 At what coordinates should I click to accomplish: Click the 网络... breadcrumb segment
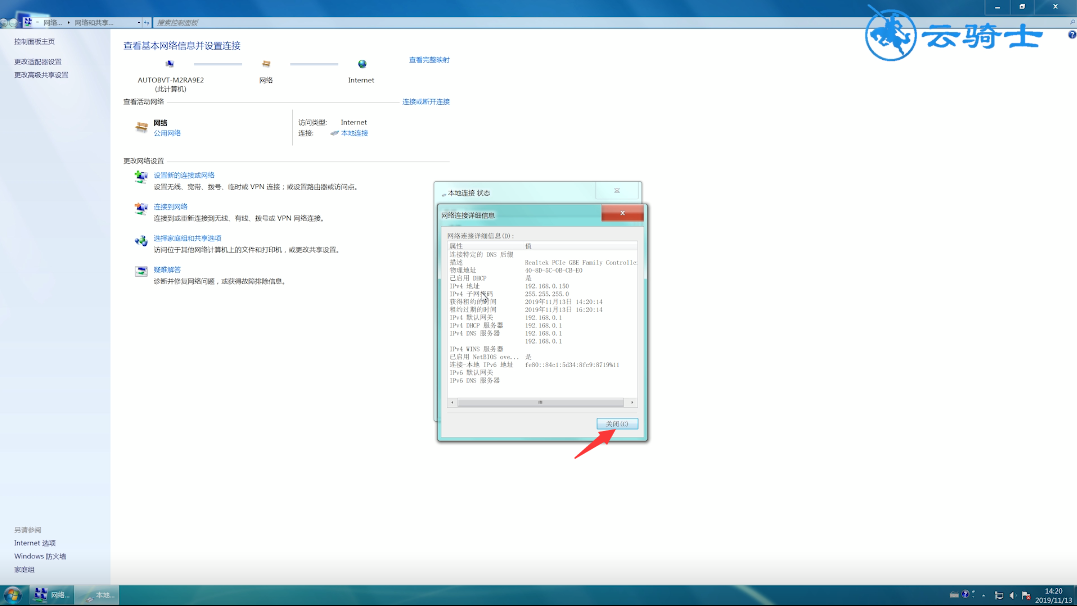[x=53, y=23]
